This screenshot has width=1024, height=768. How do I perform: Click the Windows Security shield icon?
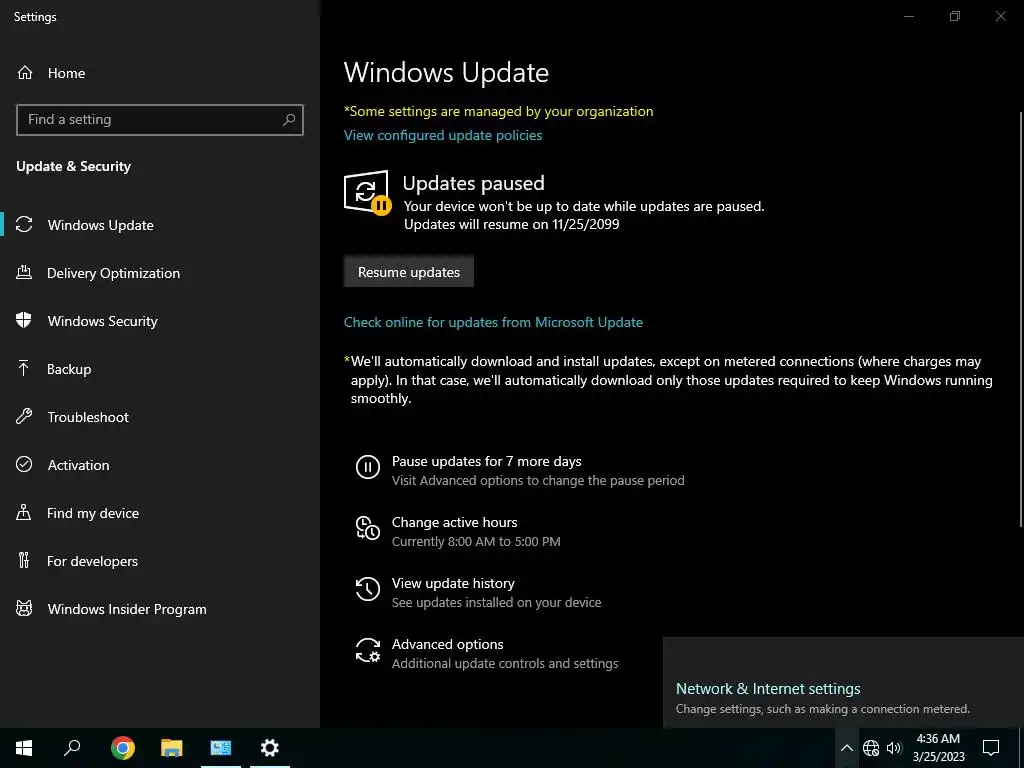tap(24, 320)
